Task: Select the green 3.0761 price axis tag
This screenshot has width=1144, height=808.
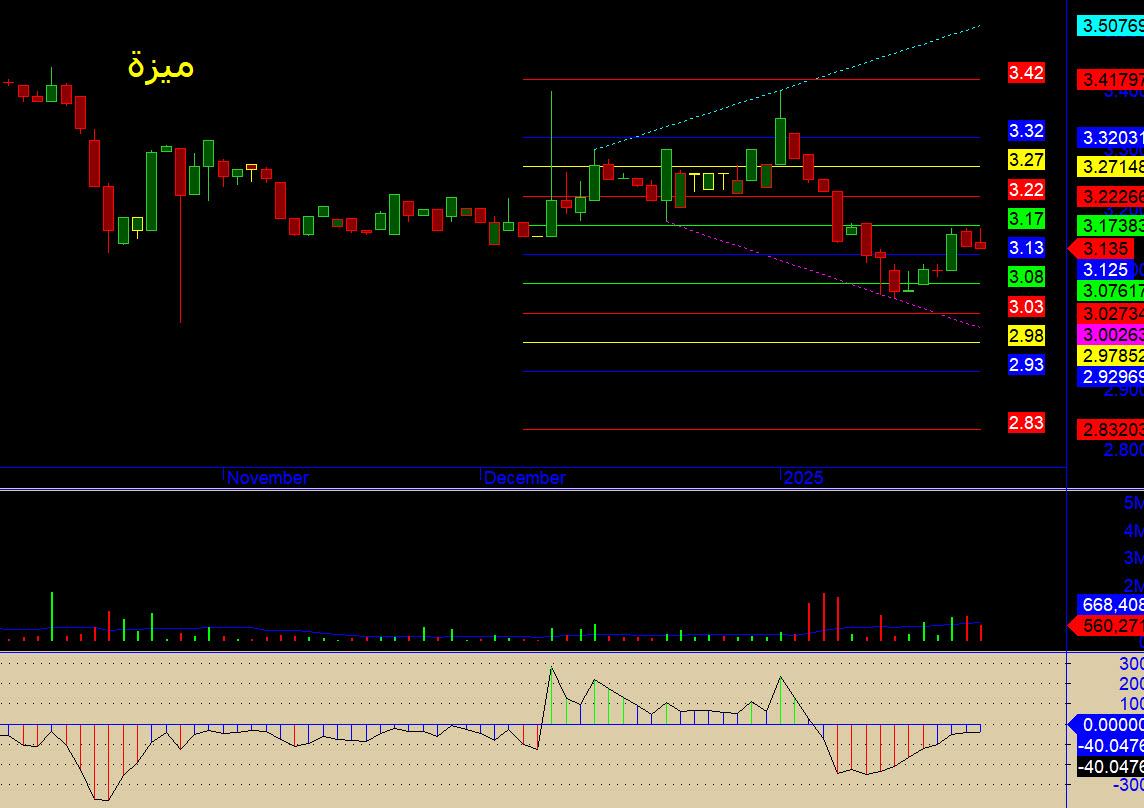Action: (x=1110, y=291)
